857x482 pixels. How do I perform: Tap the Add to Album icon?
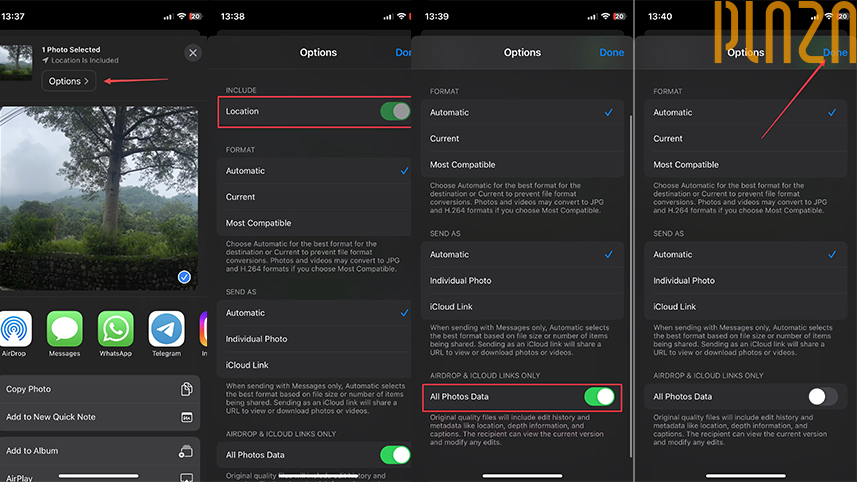pos(186,451)
